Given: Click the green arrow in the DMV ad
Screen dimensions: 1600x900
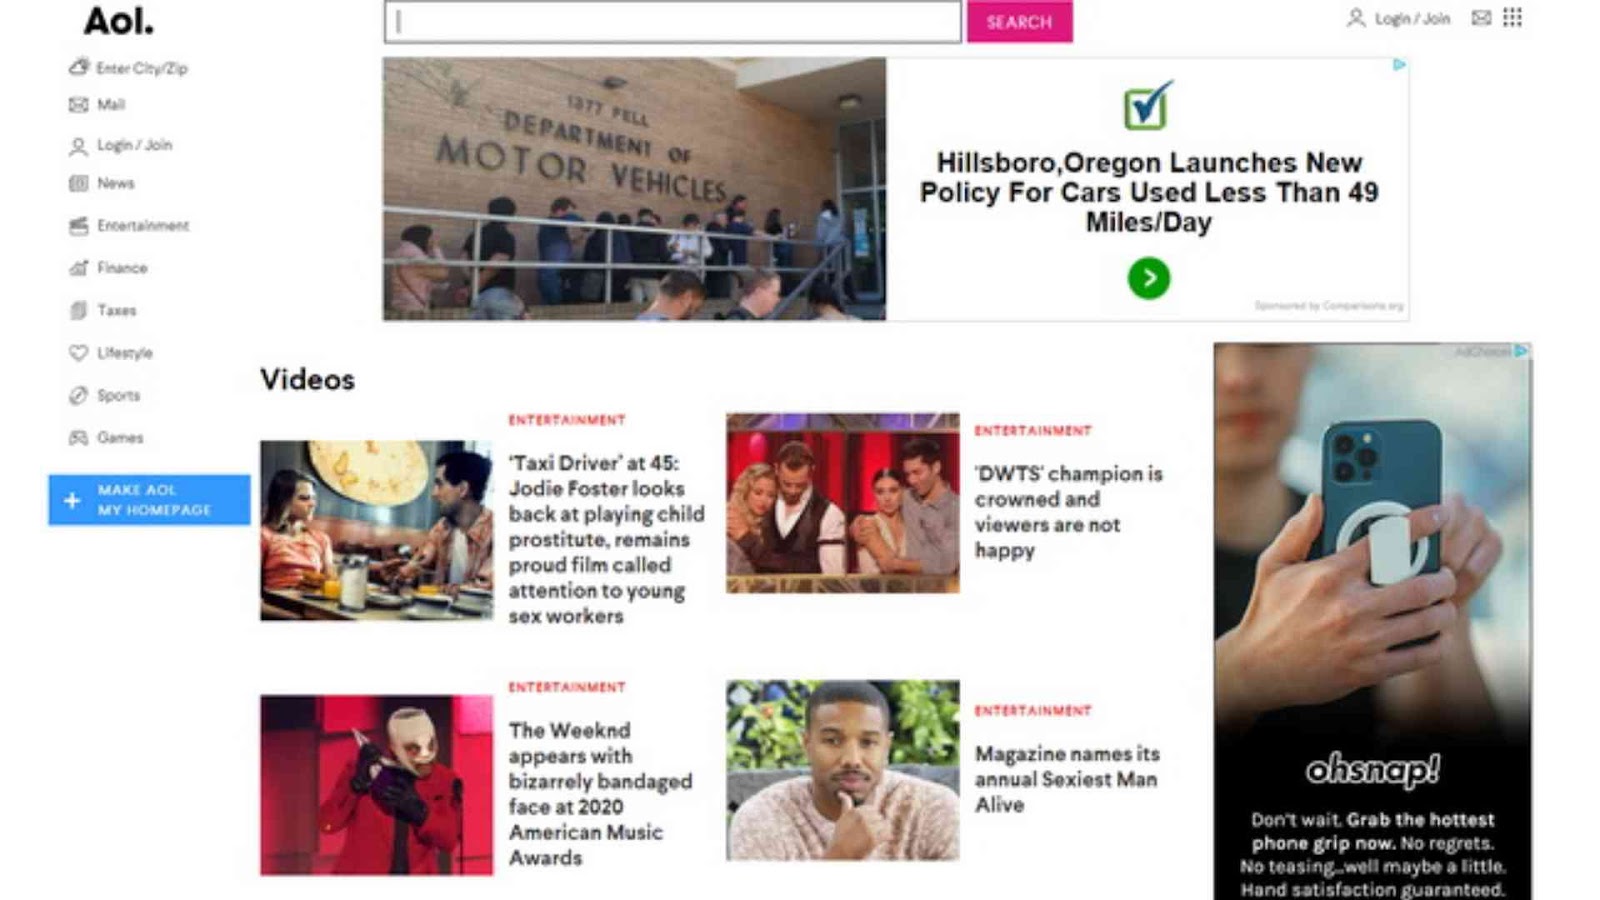Looking at the screenshot, I should [1148, 278].
